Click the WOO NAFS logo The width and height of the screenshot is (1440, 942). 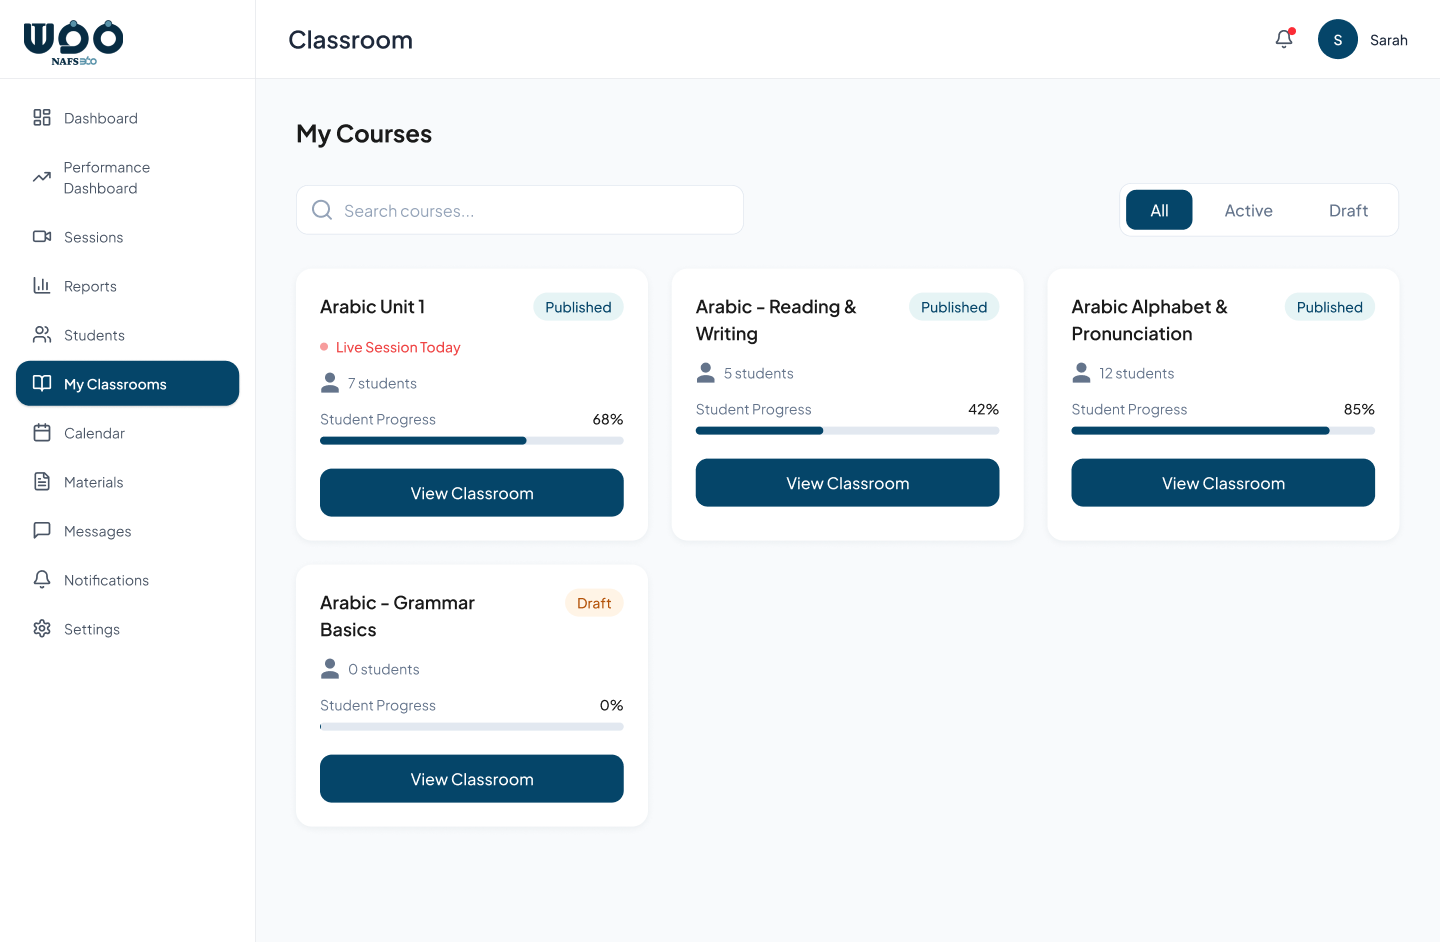pos(73,40)
